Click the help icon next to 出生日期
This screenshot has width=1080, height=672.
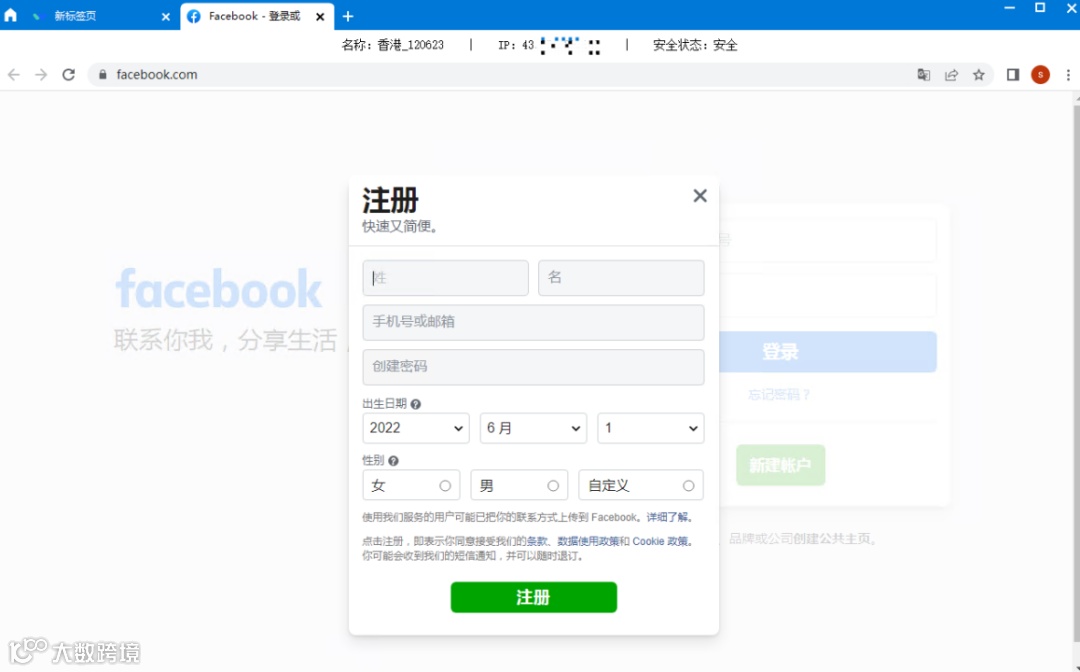point(415,404)
